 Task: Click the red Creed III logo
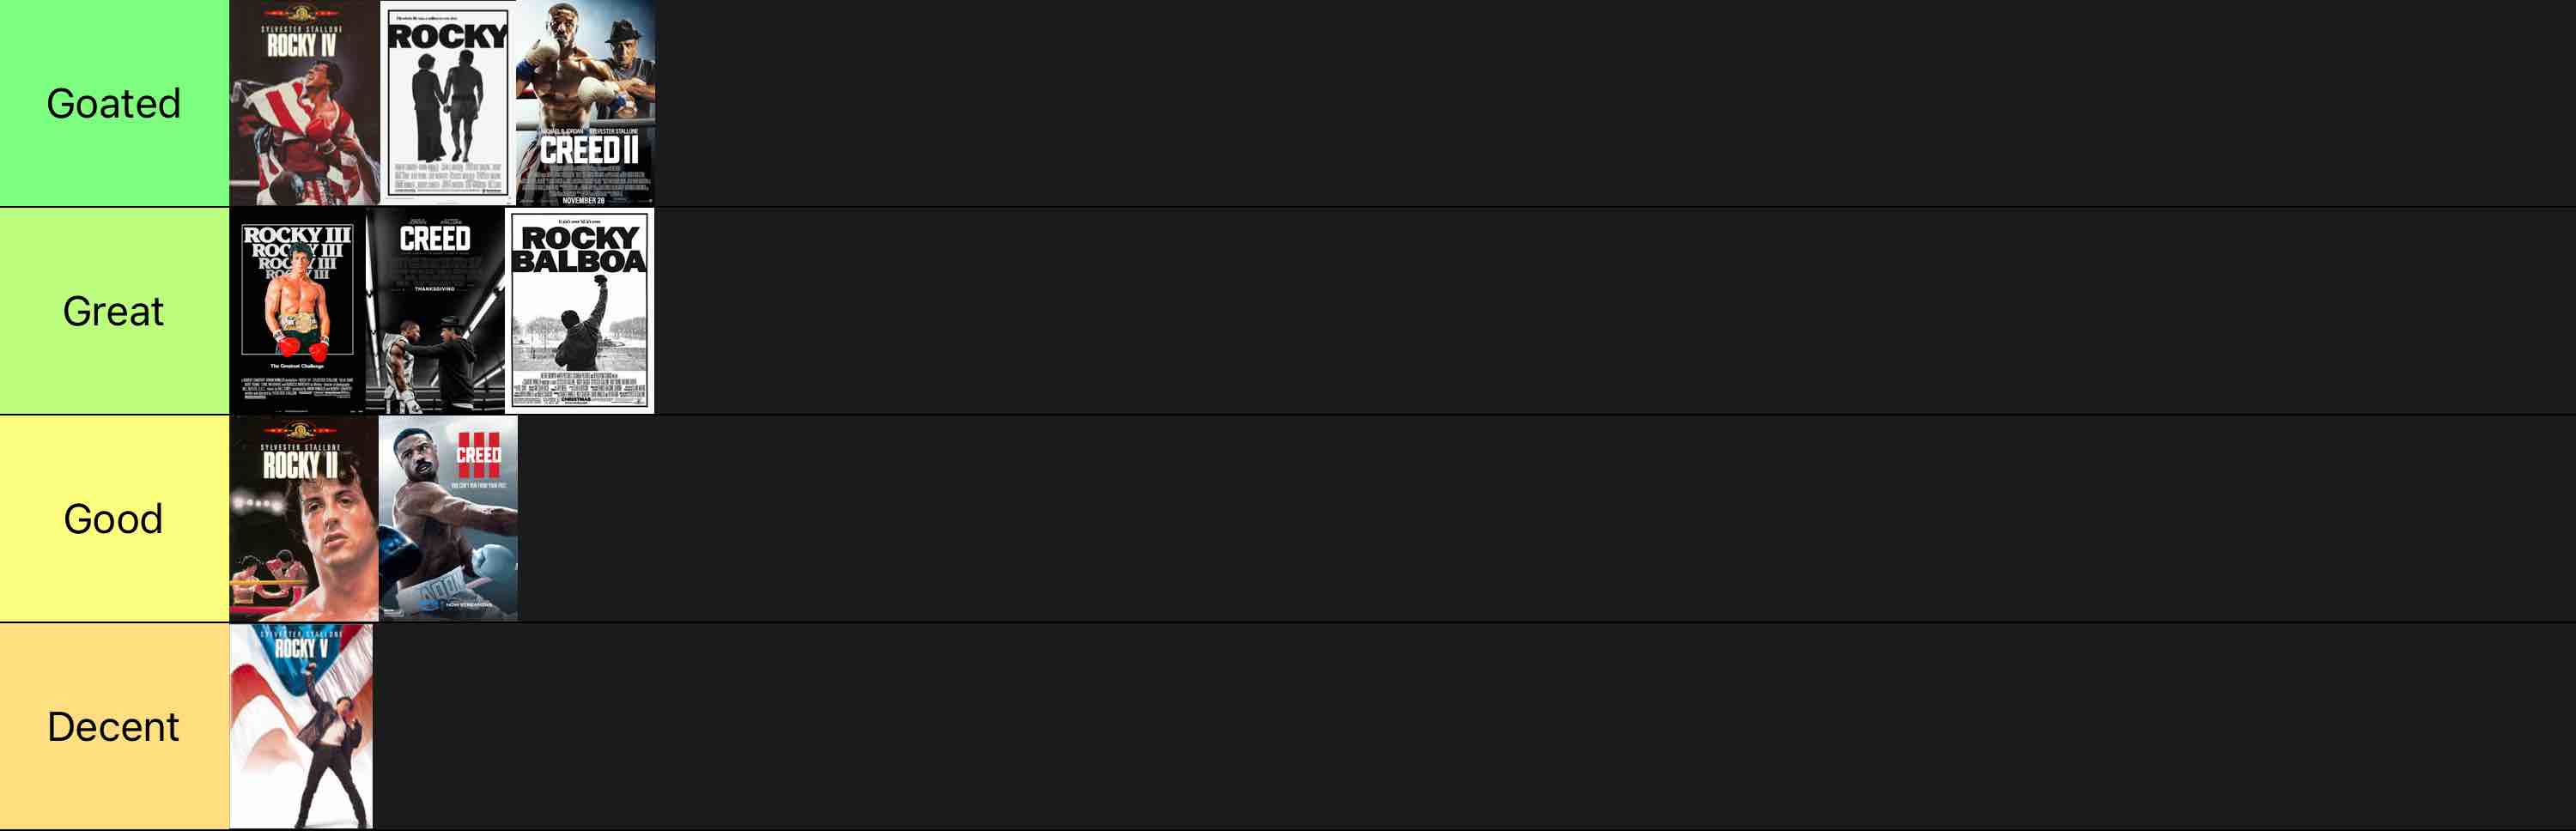[x=479, y=454]
